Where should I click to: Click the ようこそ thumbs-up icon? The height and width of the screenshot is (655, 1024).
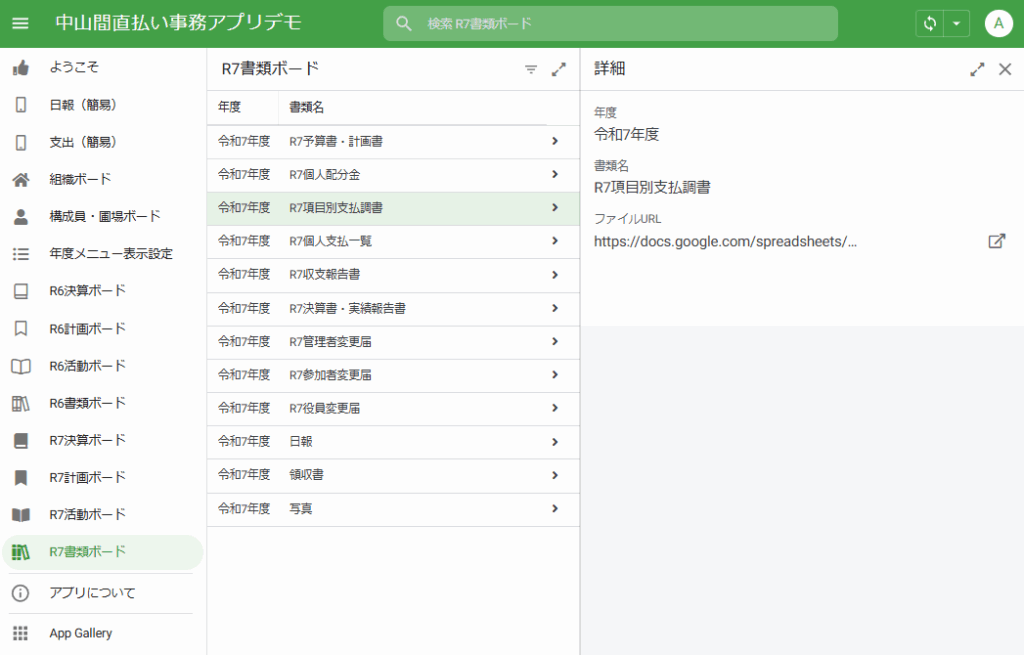point(21,67)
